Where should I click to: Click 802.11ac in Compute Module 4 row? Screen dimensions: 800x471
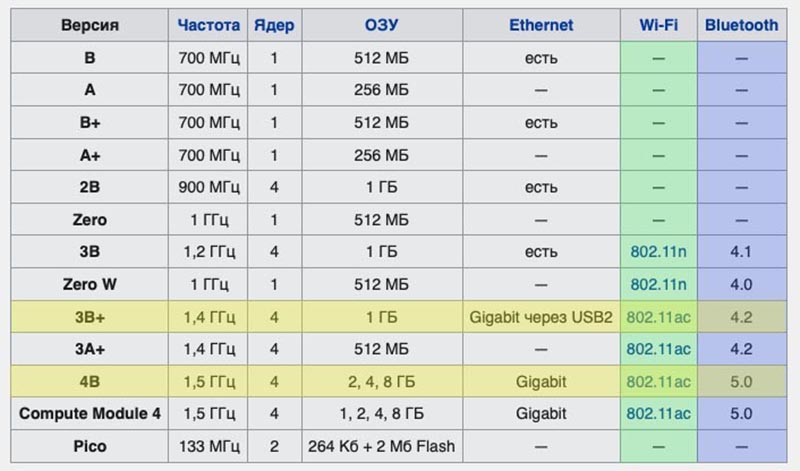click(659, 413)
